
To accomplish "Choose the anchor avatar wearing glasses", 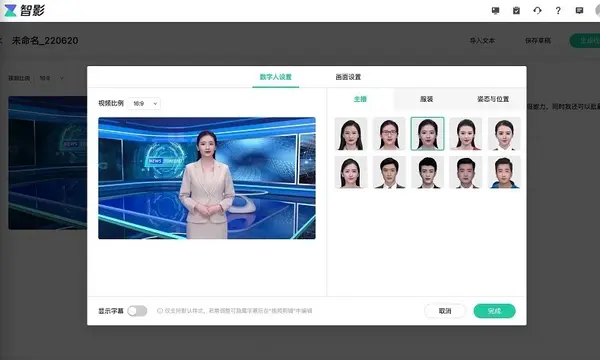I will point(389,134).
